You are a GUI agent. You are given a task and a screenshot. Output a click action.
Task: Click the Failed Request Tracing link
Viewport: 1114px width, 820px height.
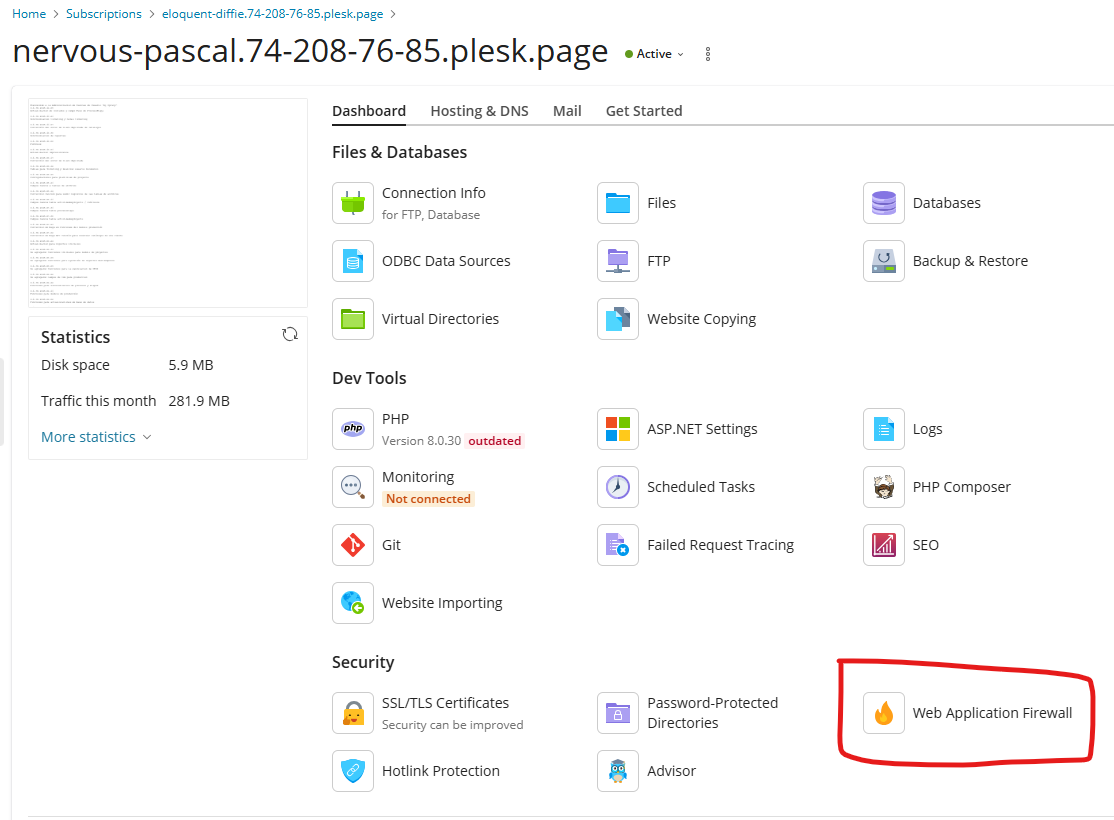click(x=720, y=545)
